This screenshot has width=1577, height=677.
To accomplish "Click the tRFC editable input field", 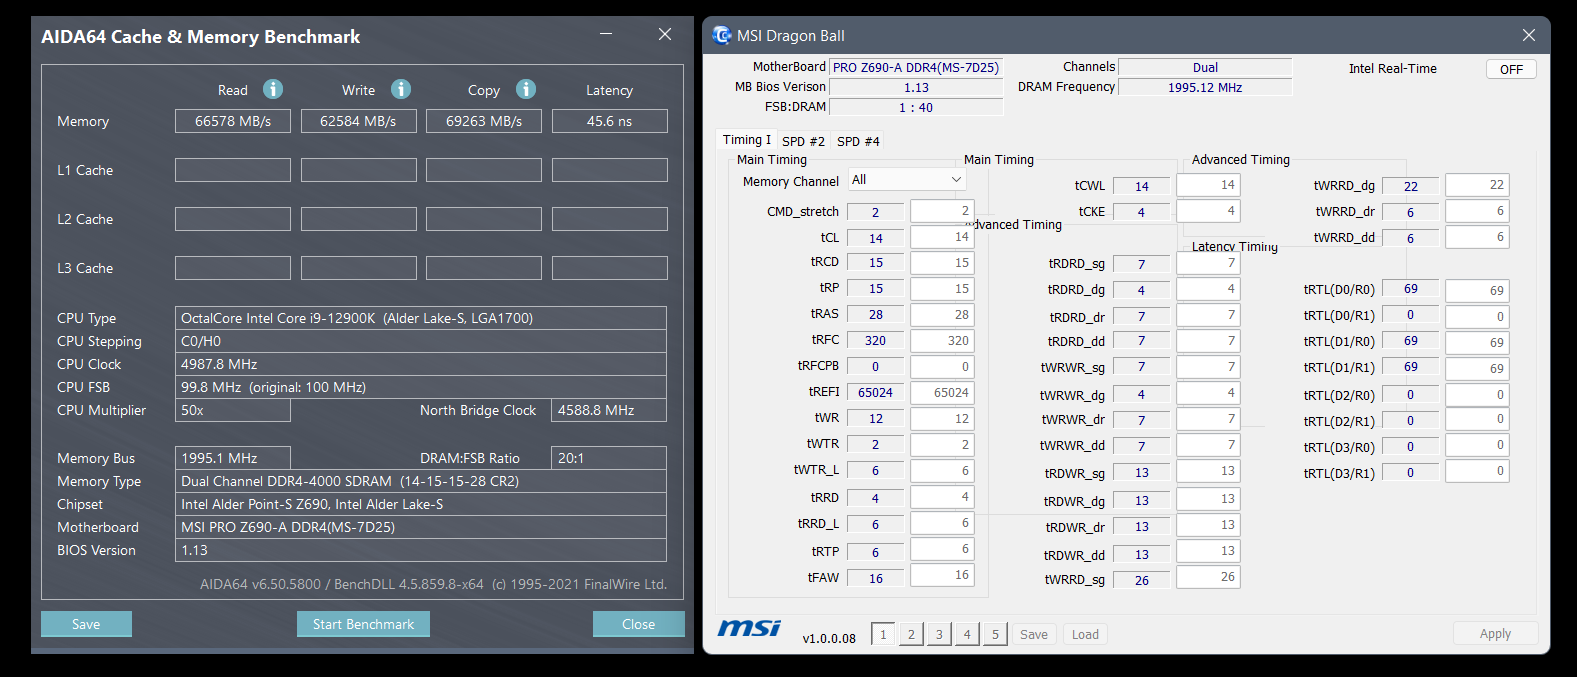I will (942, 341).
